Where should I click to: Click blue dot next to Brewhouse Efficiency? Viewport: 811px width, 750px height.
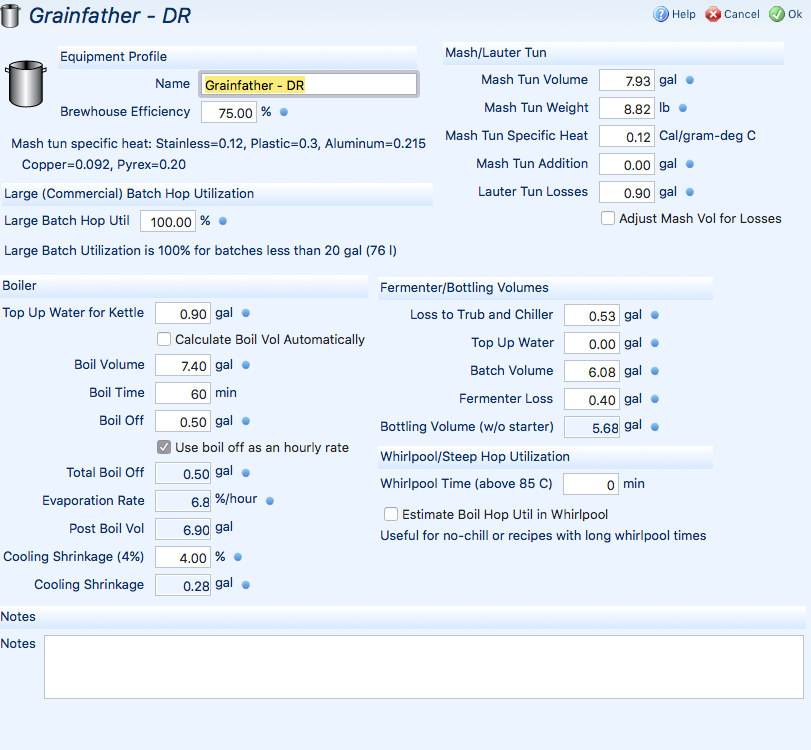pos(283,112)
